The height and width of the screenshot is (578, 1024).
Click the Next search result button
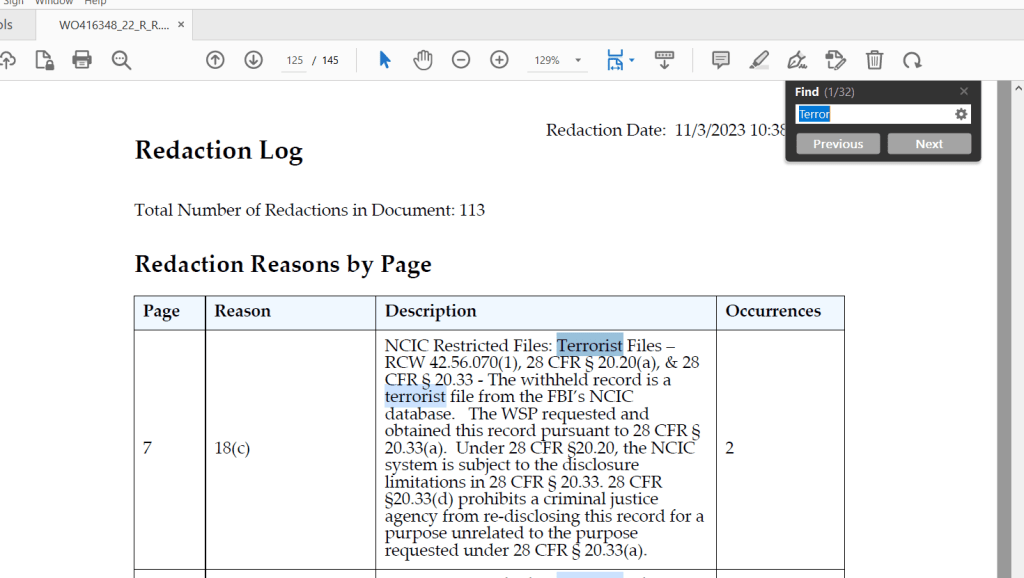(x=929, y=144)
